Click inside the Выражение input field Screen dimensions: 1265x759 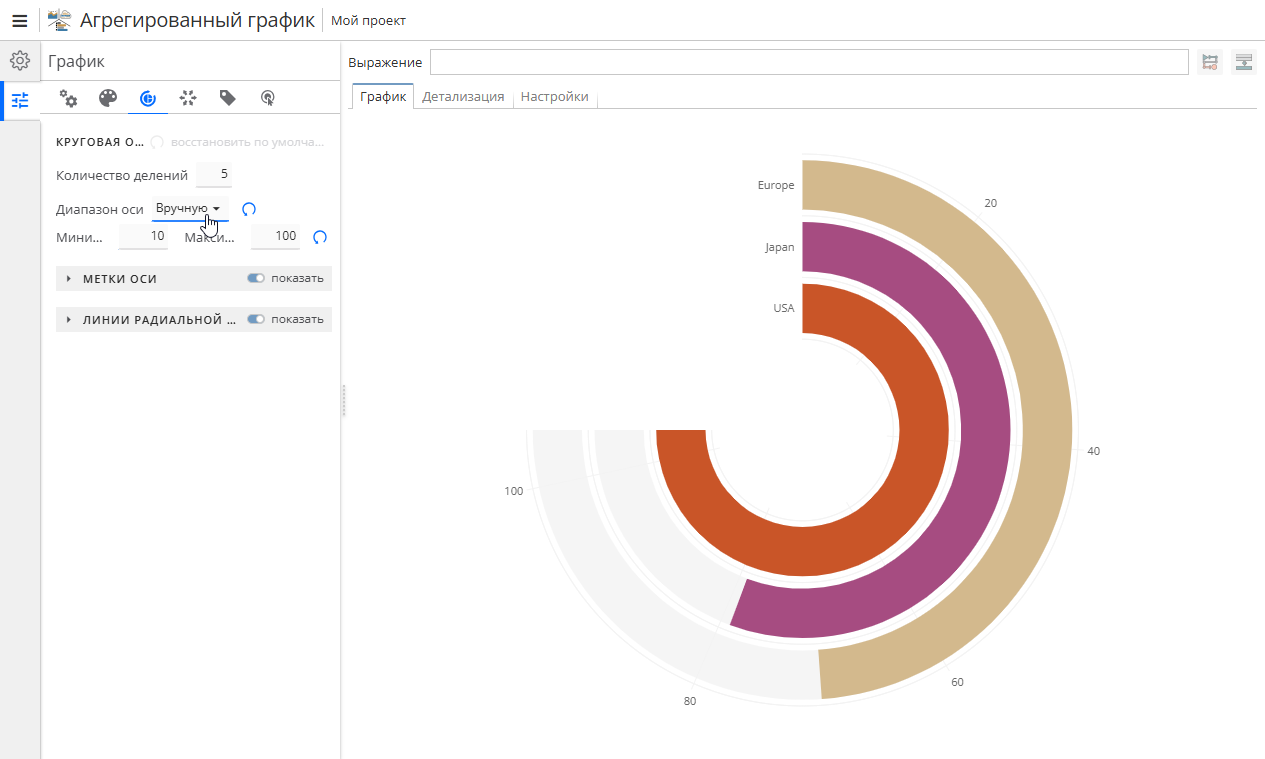click(800, 61)
